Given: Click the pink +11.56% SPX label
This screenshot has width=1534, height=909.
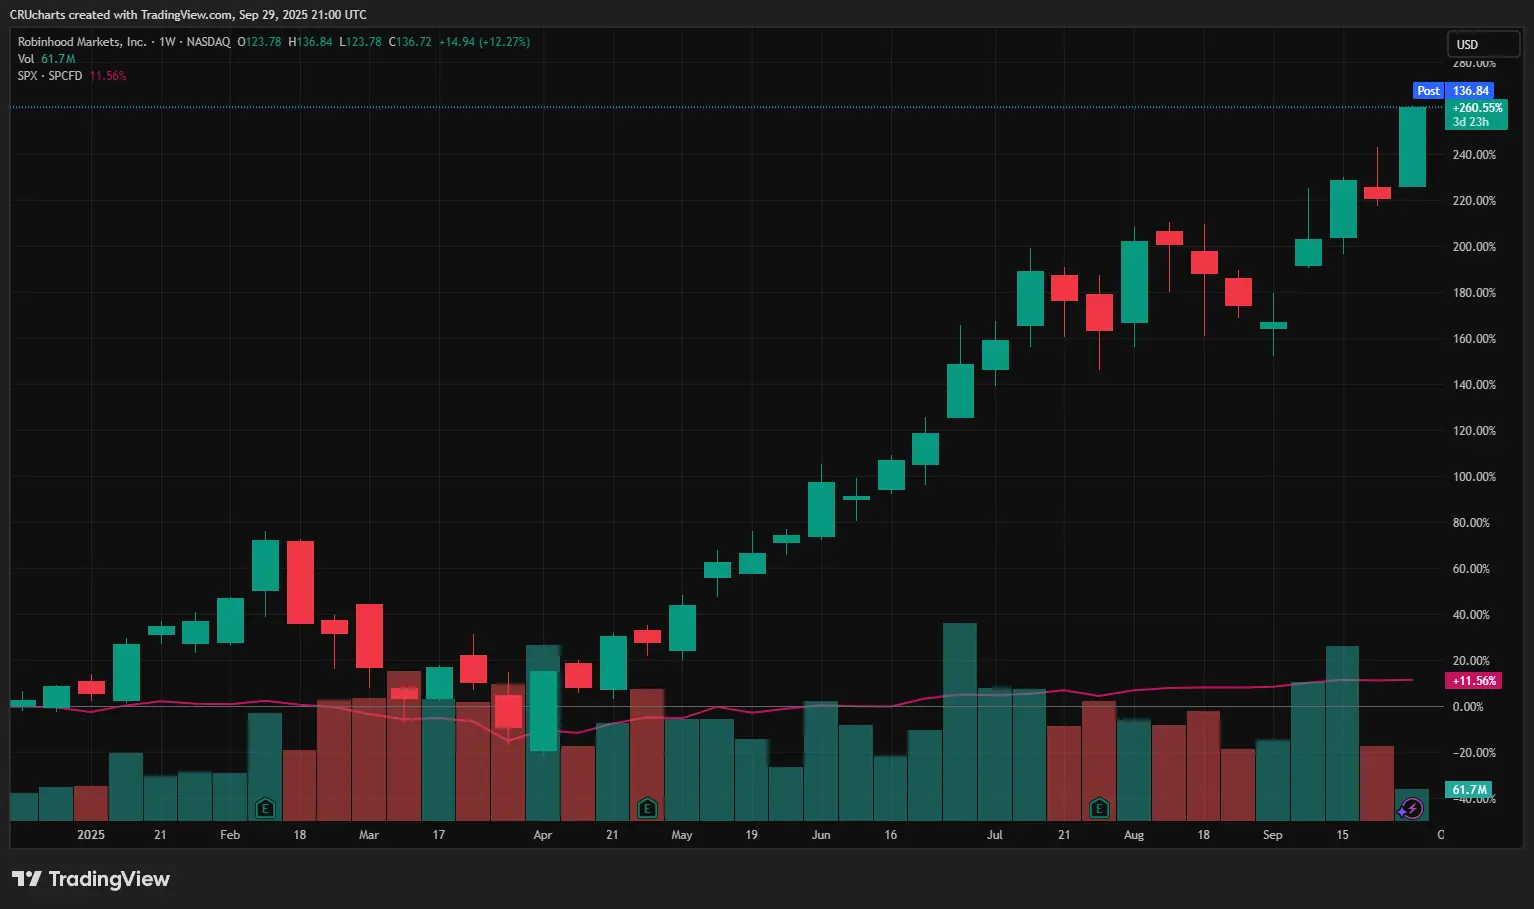Looking at the screenshot, I should pos(1474,681).
